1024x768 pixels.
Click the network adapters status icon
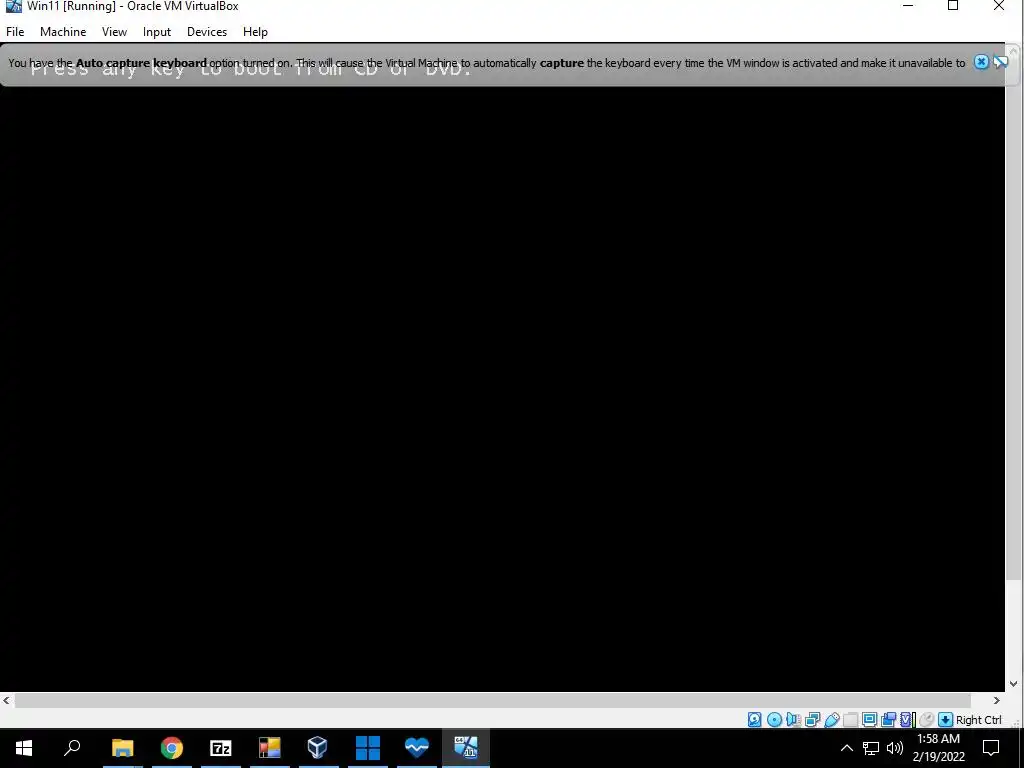pyautogui.click(x=812, y=720)
